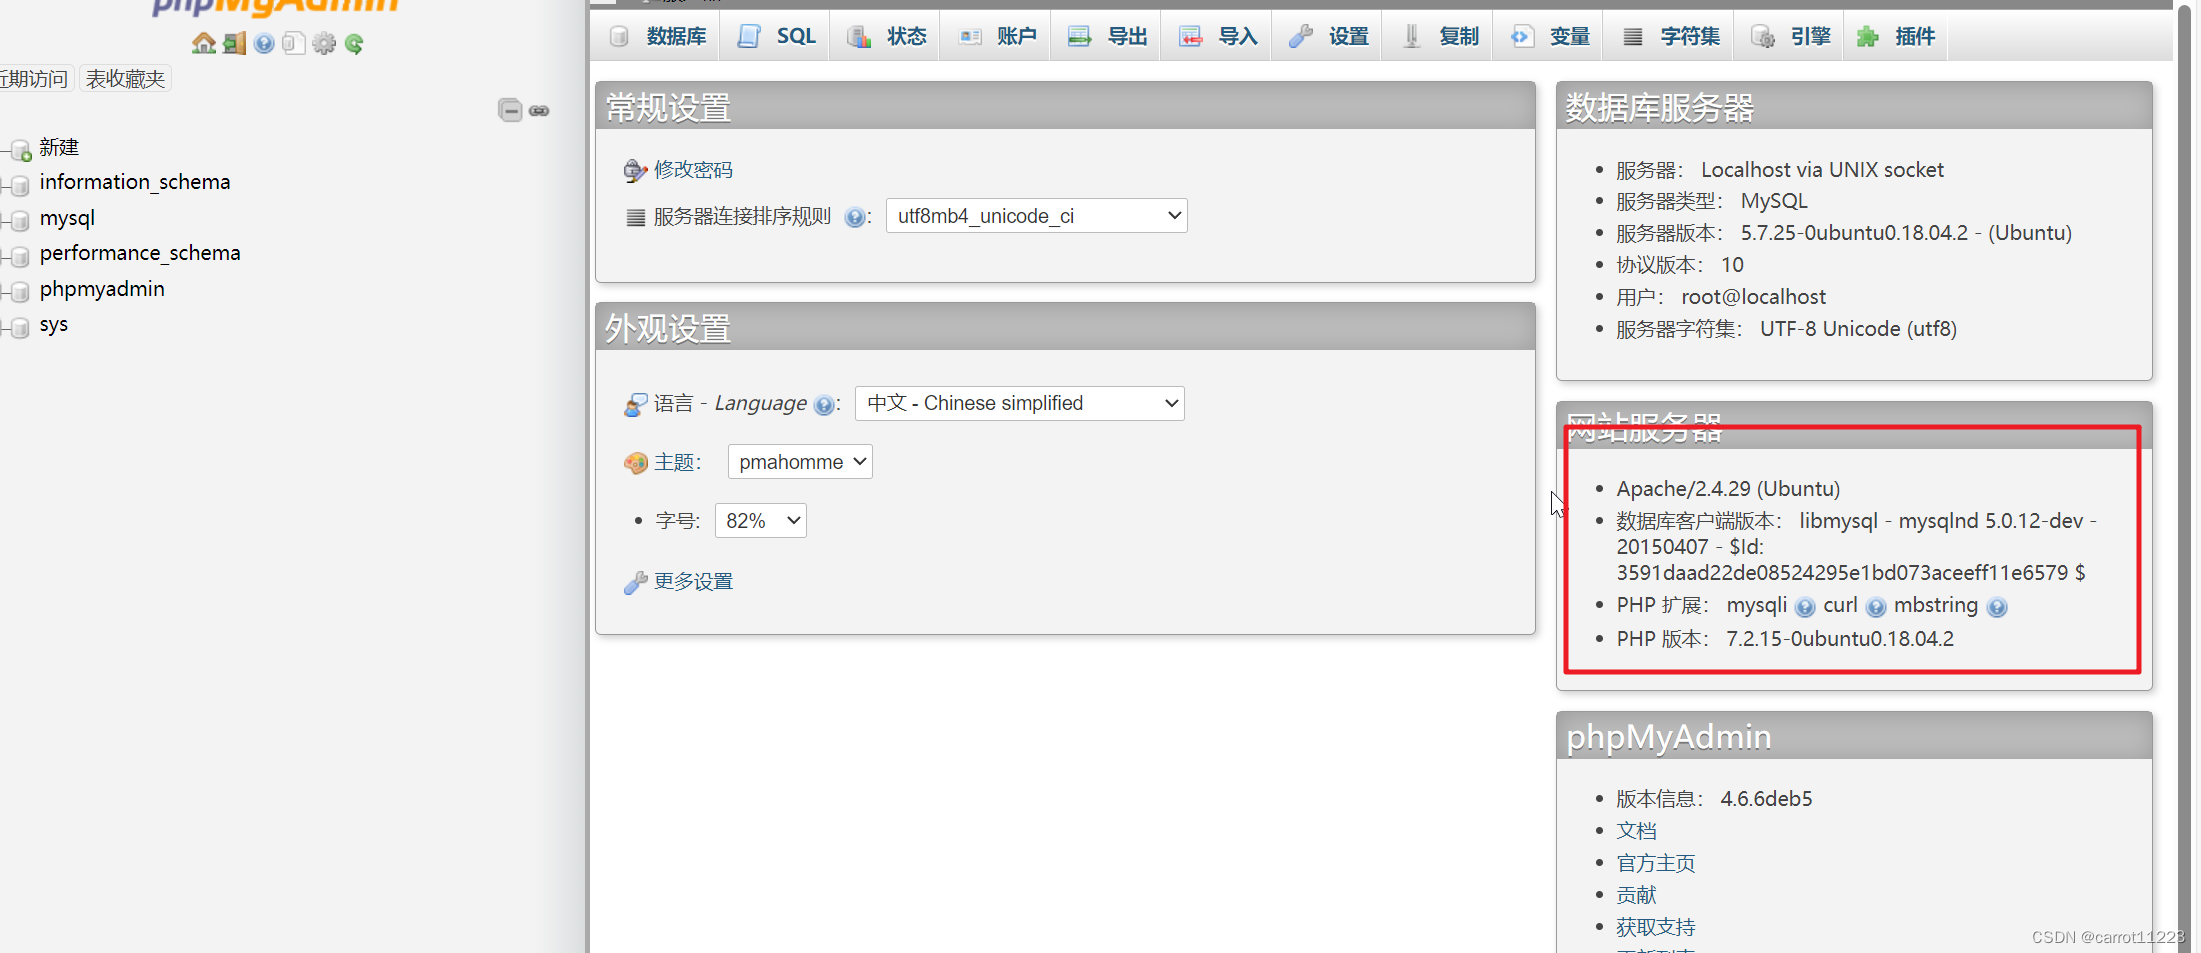Image resolution: width=2201 pixels, height=953 pixels.
Task: Click performance_schema database icon
Action: tap(19, 256)
